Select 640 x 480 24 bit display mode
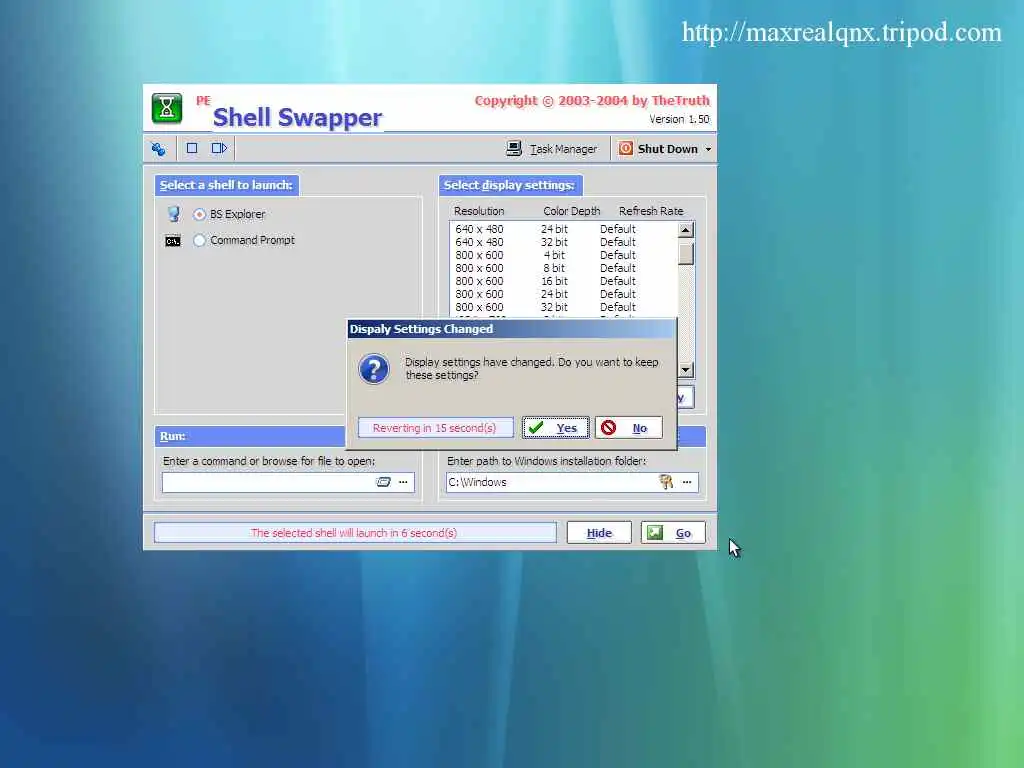Screen dimensions: 1024x768 (x=564, y=229)
